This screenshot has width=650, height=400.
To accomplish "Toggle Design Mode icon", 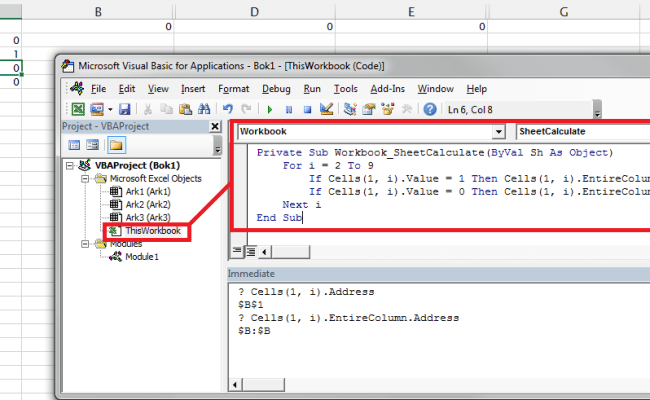I will (x=327, y=109).
